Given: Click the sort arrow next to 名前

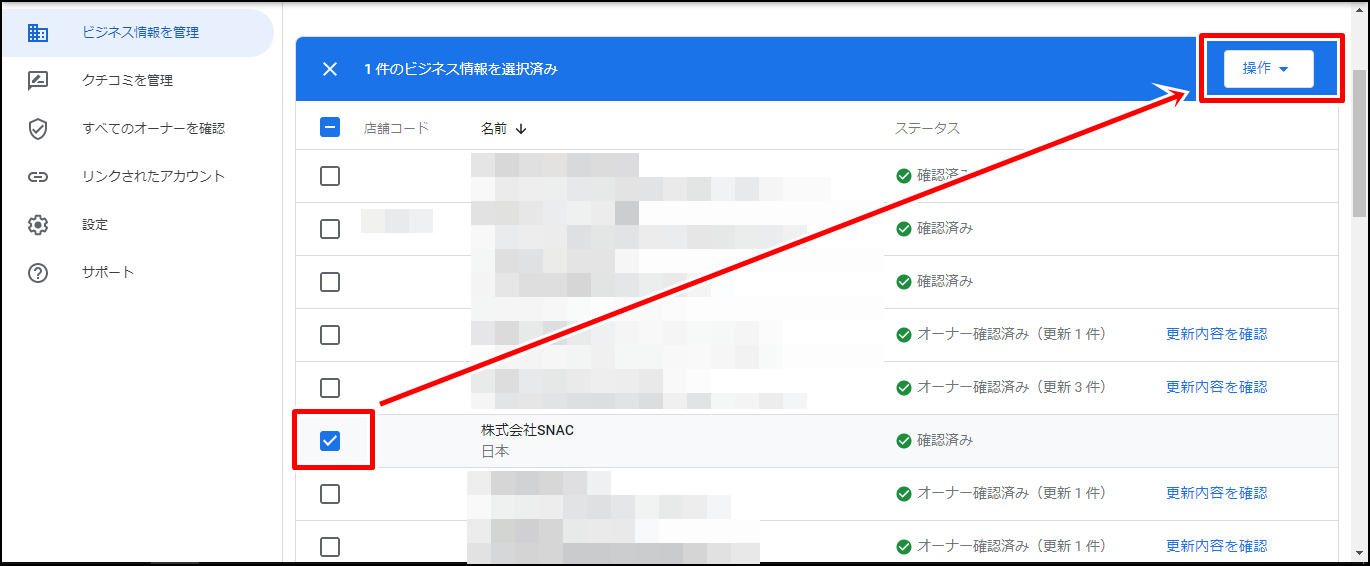Looking at the screenshot, I should click(521, 129).
